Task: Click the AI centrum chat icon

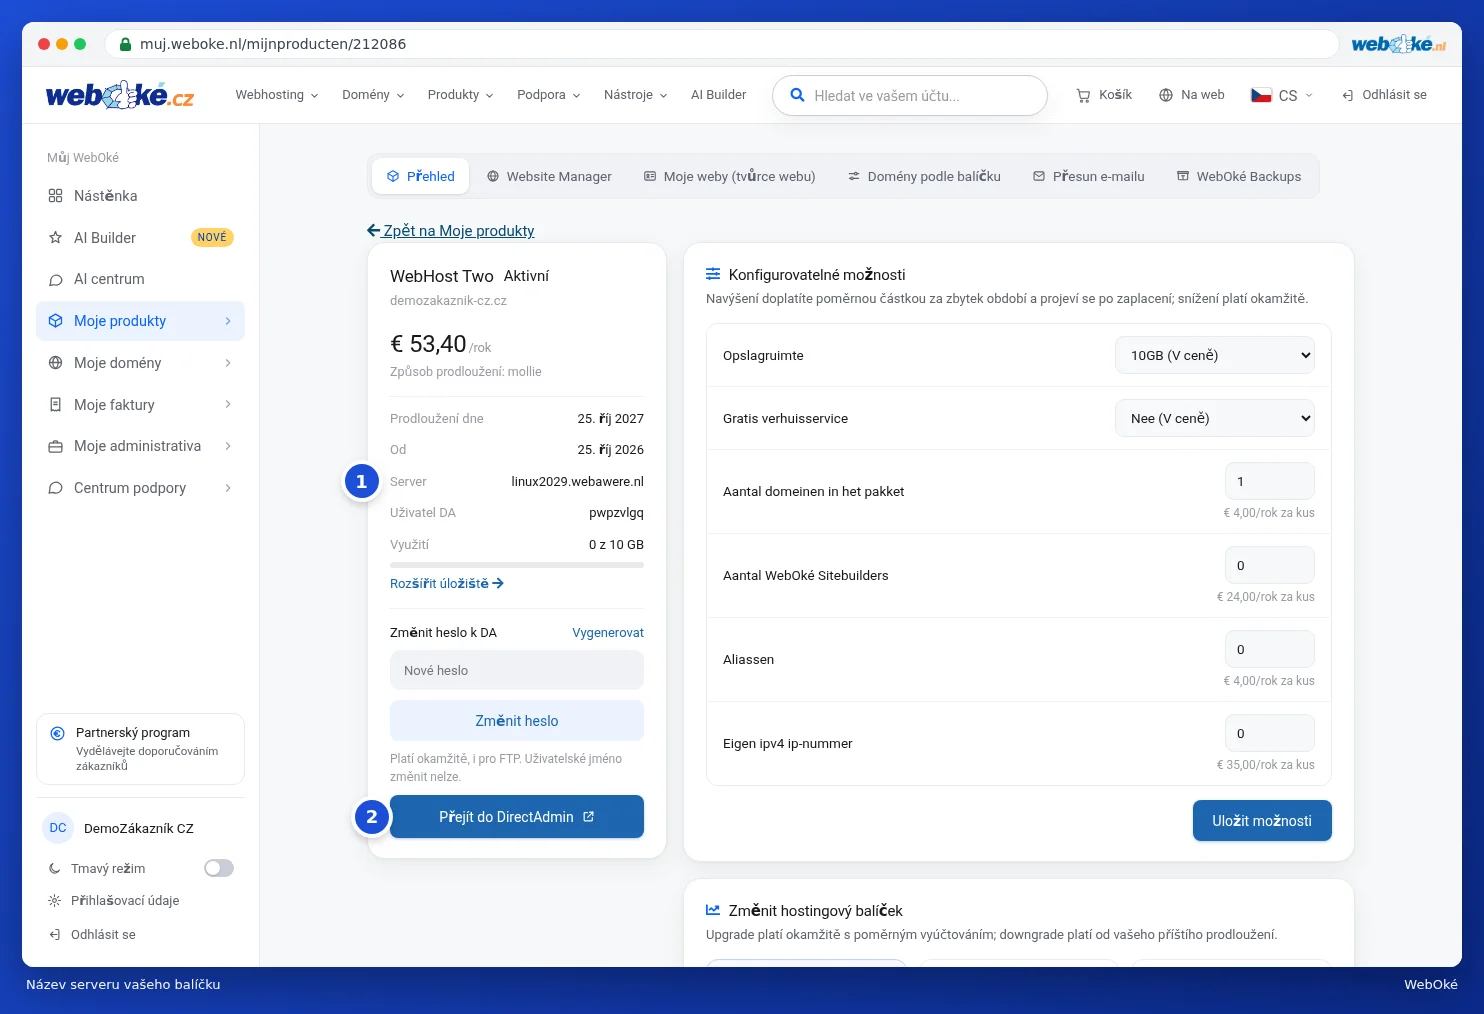Action: [x=55, y=280]
